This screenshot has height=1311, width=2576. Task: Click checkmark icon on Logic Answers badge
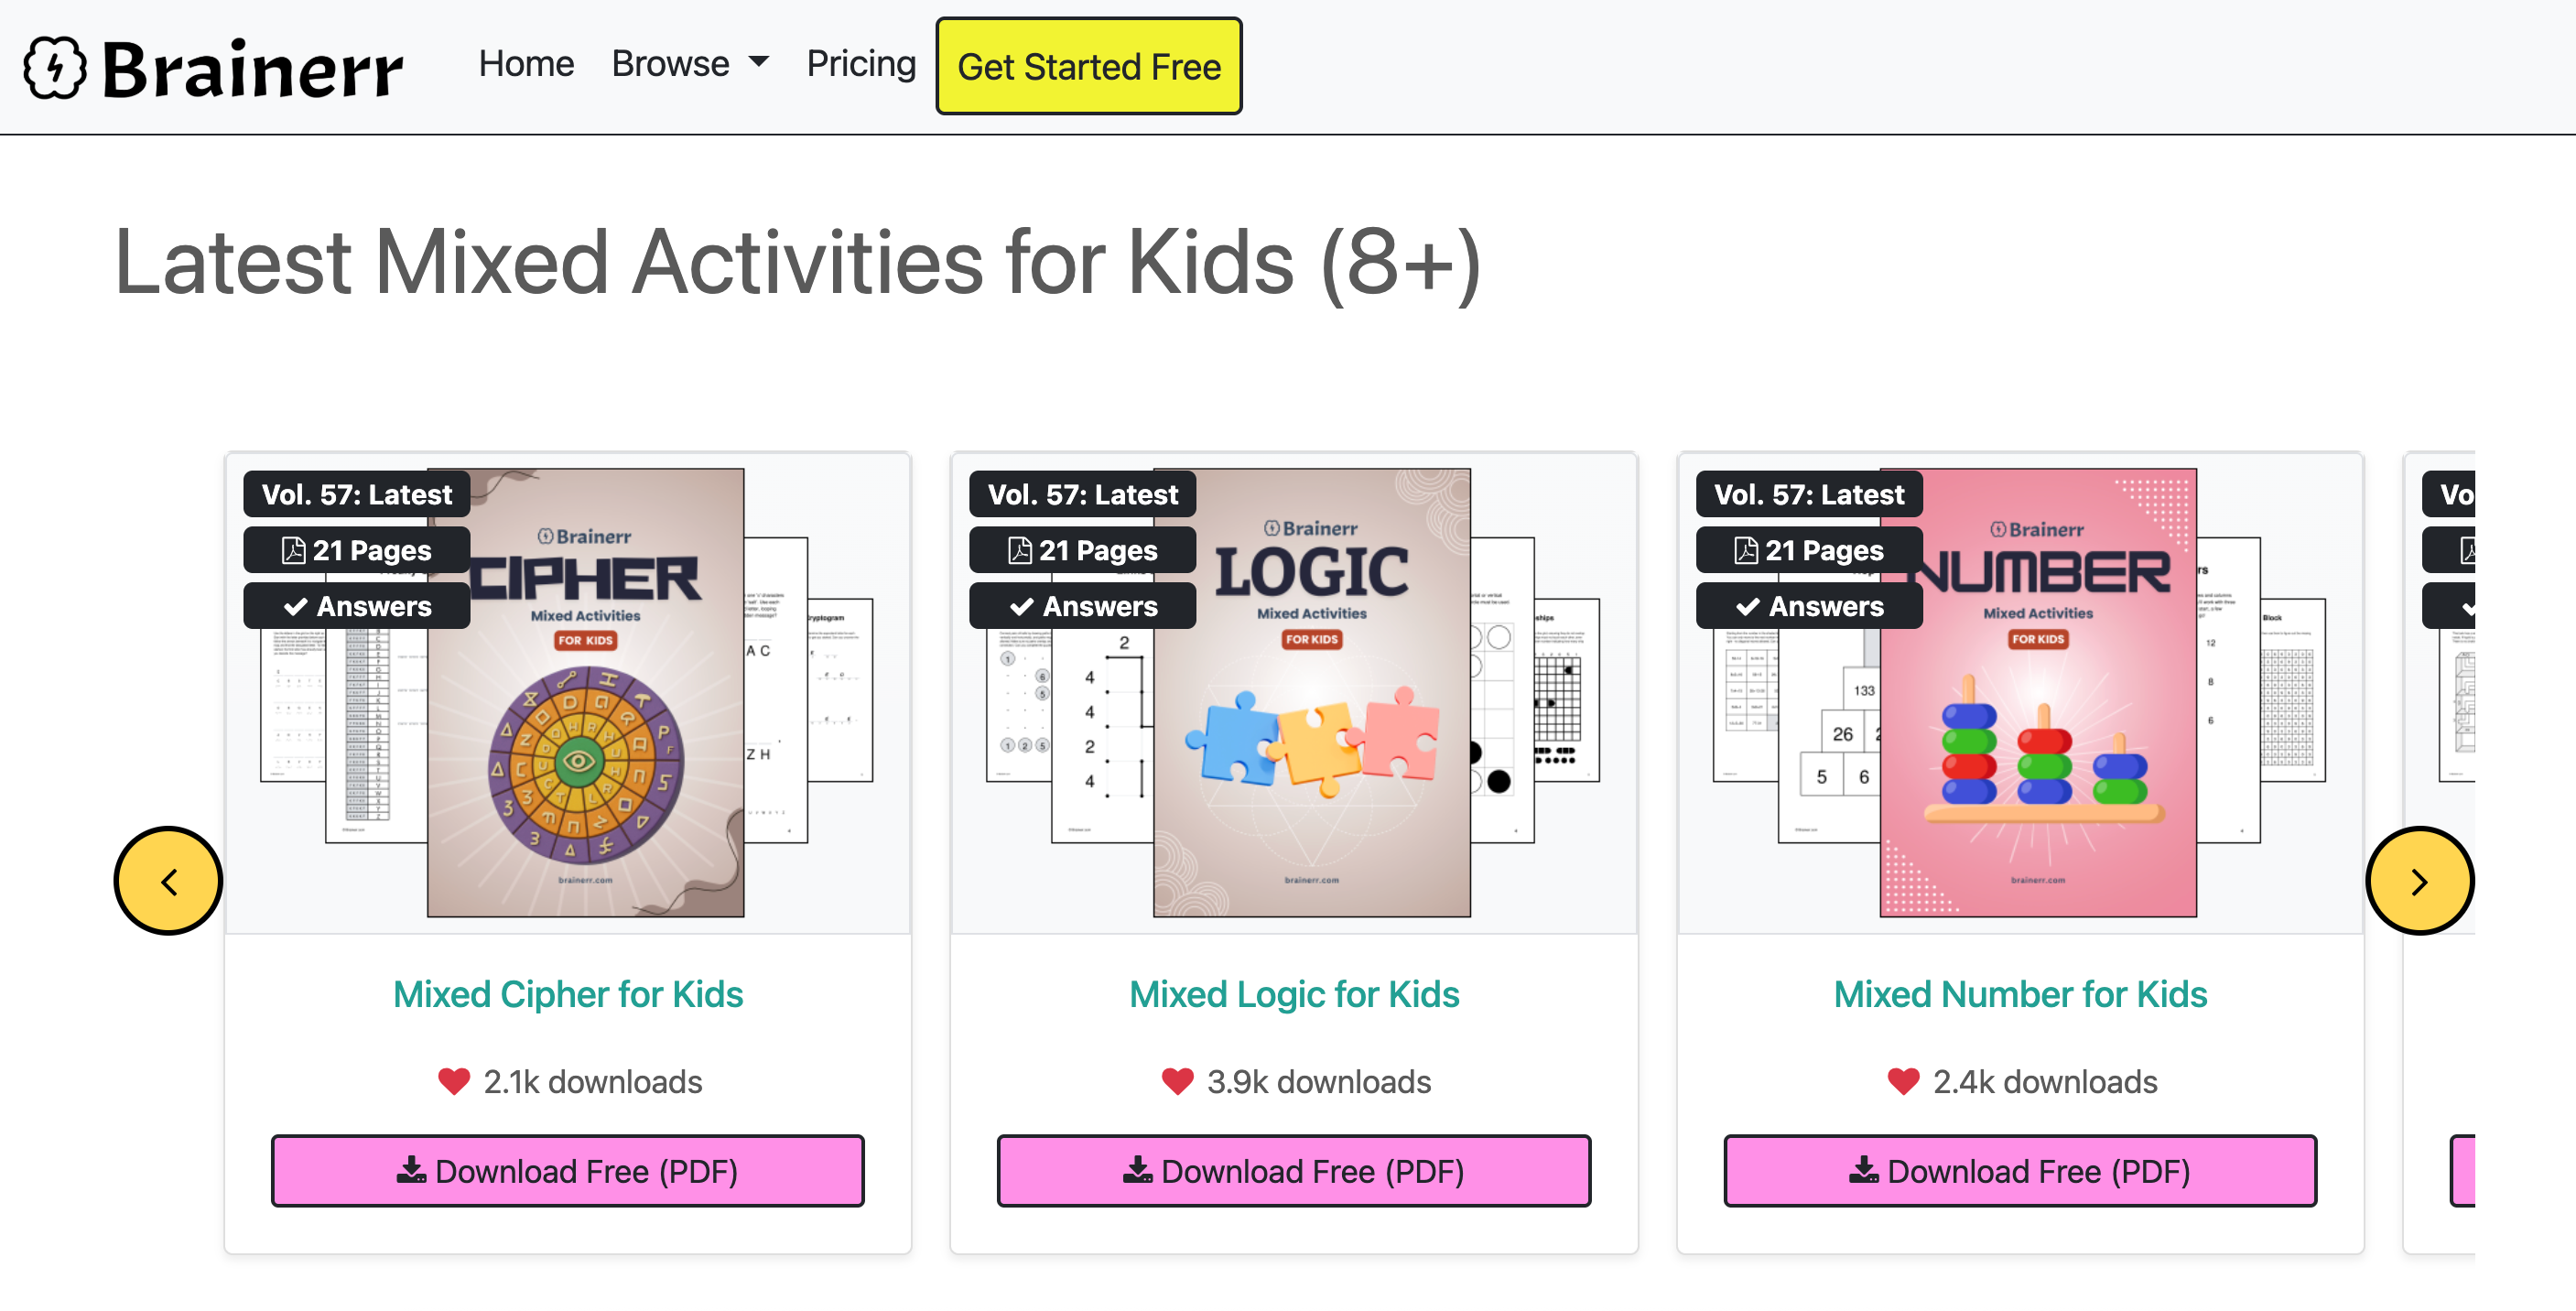[1021, 606]
